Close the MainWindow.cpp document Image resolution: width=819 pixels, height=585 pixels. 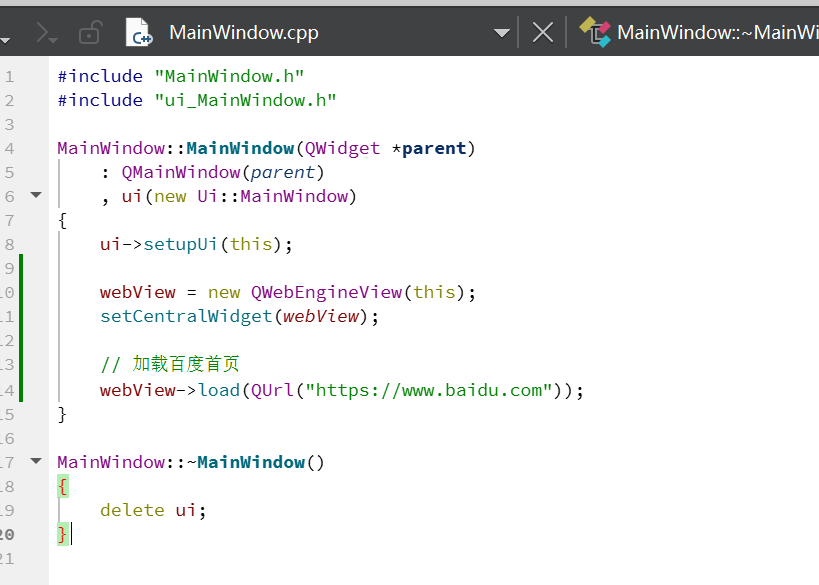[x=543, y=33]
